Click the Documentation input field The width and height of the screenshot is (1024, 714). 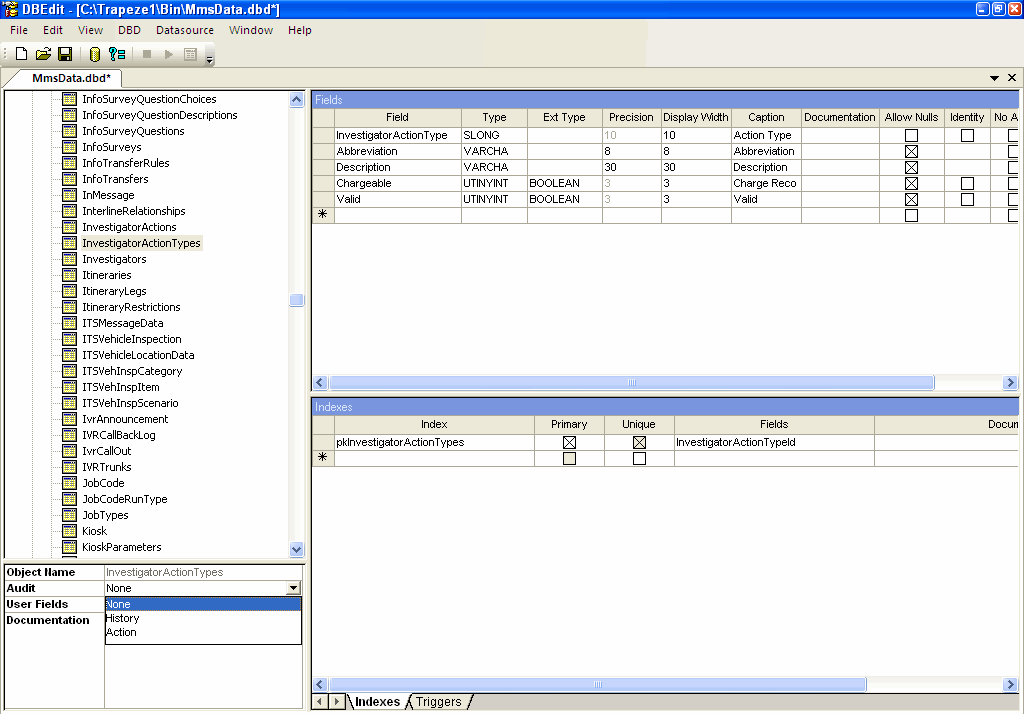click(200, 660)
